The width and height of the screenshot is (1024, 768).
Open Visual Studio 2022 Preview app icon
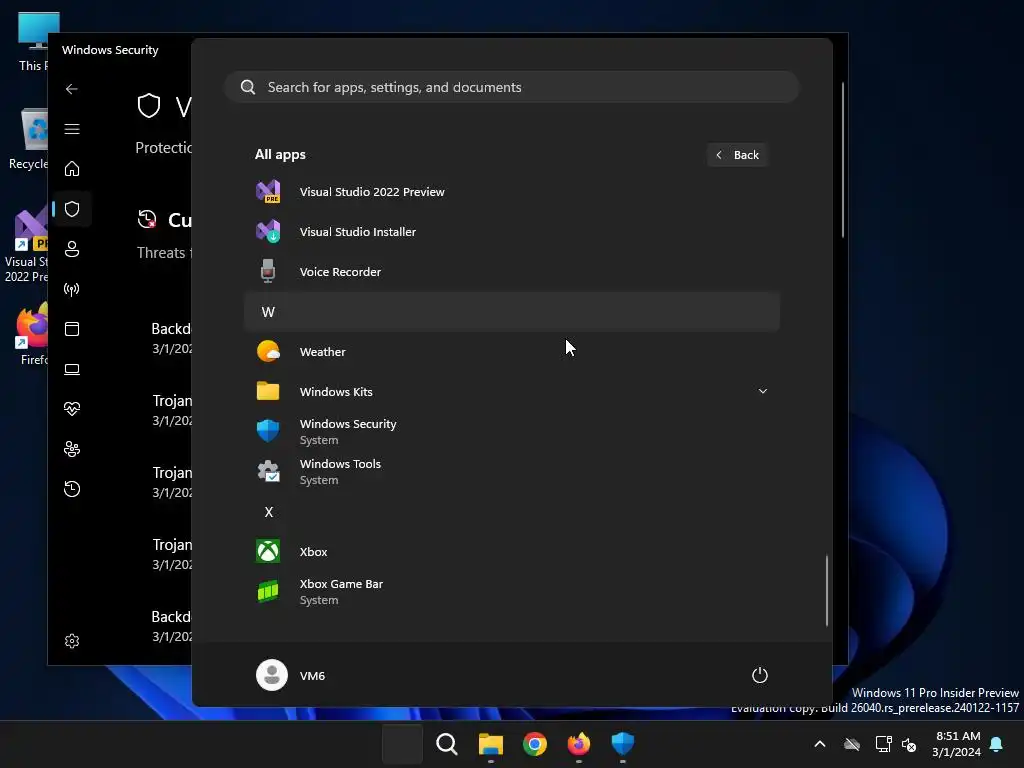[268, 191]
